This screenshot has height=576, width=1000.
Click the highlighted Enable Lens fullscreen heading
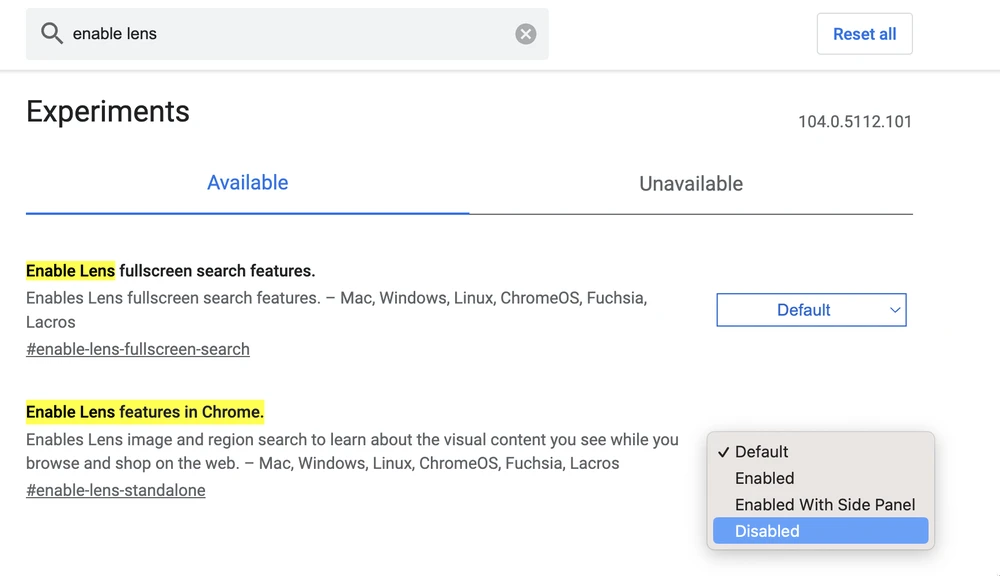(x=170, y=271)
